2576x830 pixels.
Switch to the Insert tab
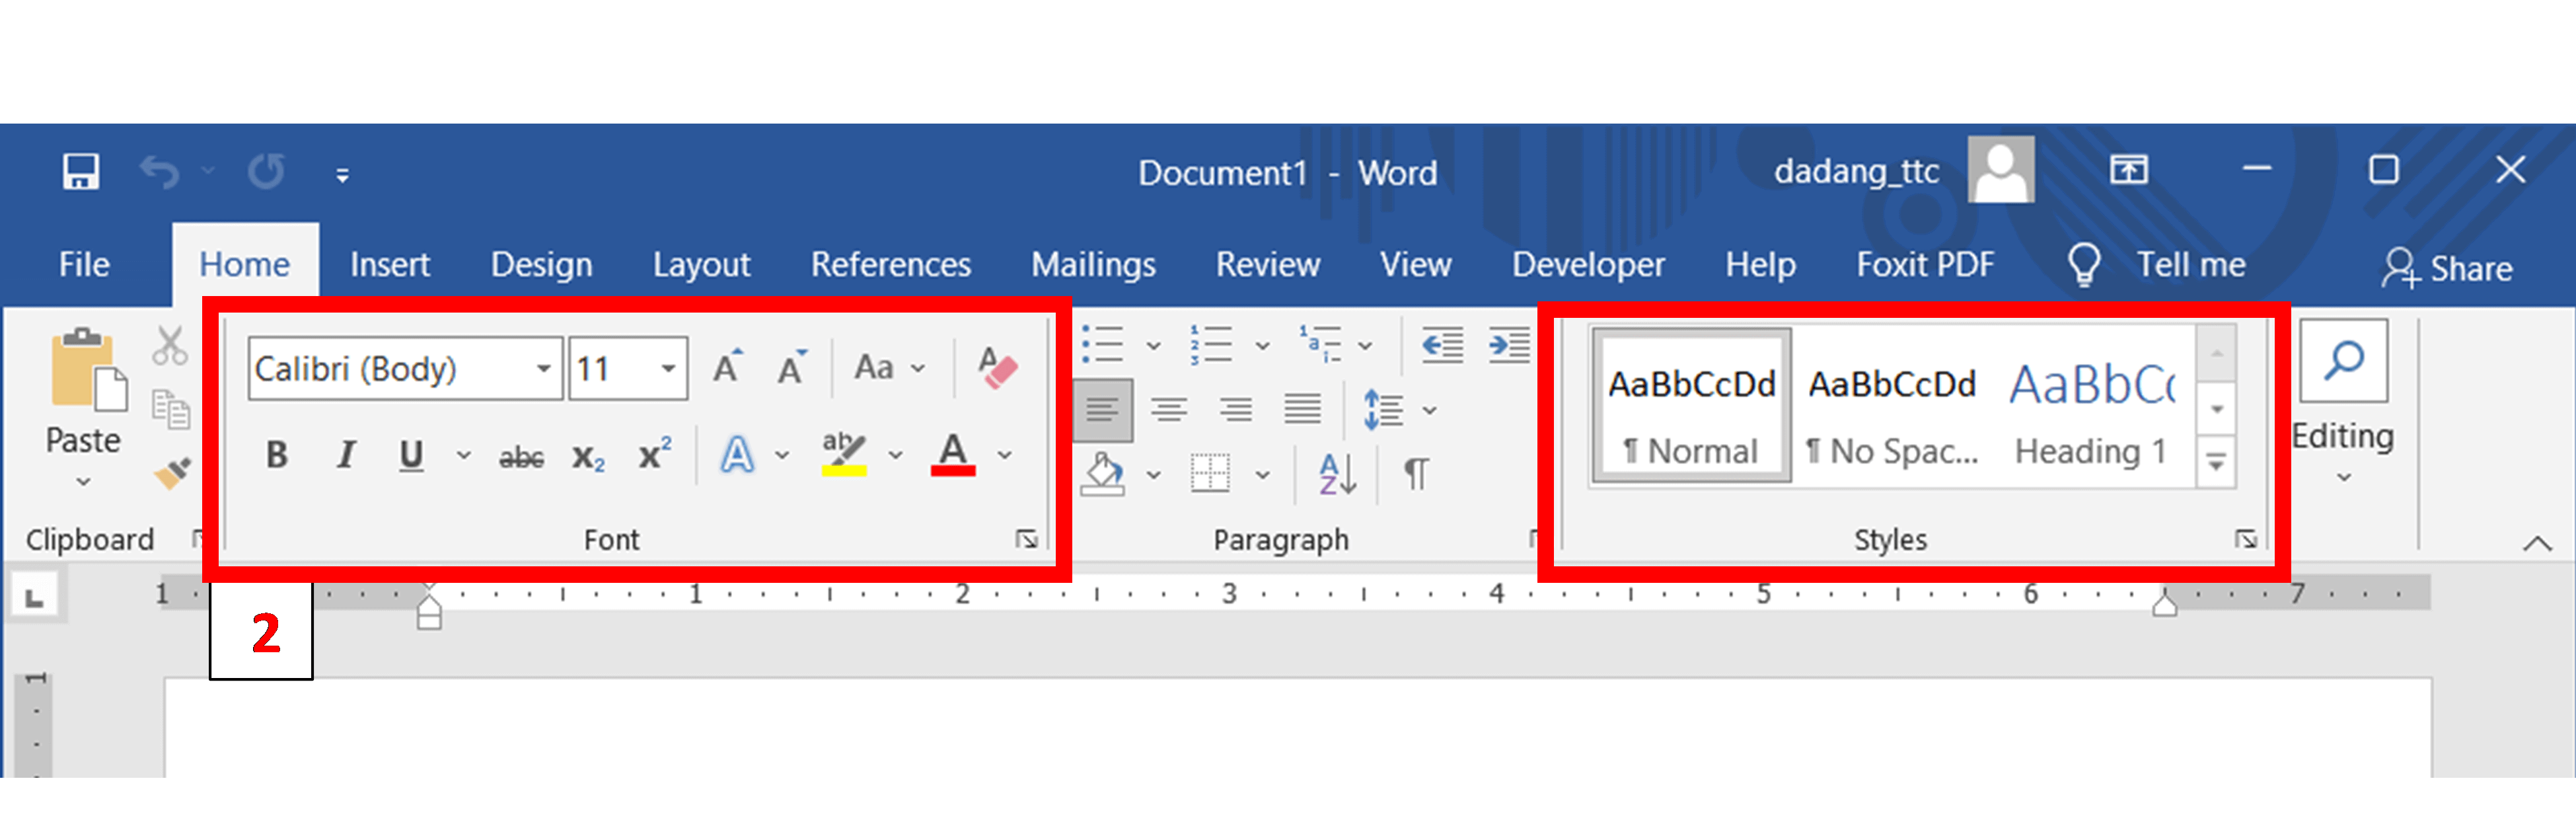point(389,265)
